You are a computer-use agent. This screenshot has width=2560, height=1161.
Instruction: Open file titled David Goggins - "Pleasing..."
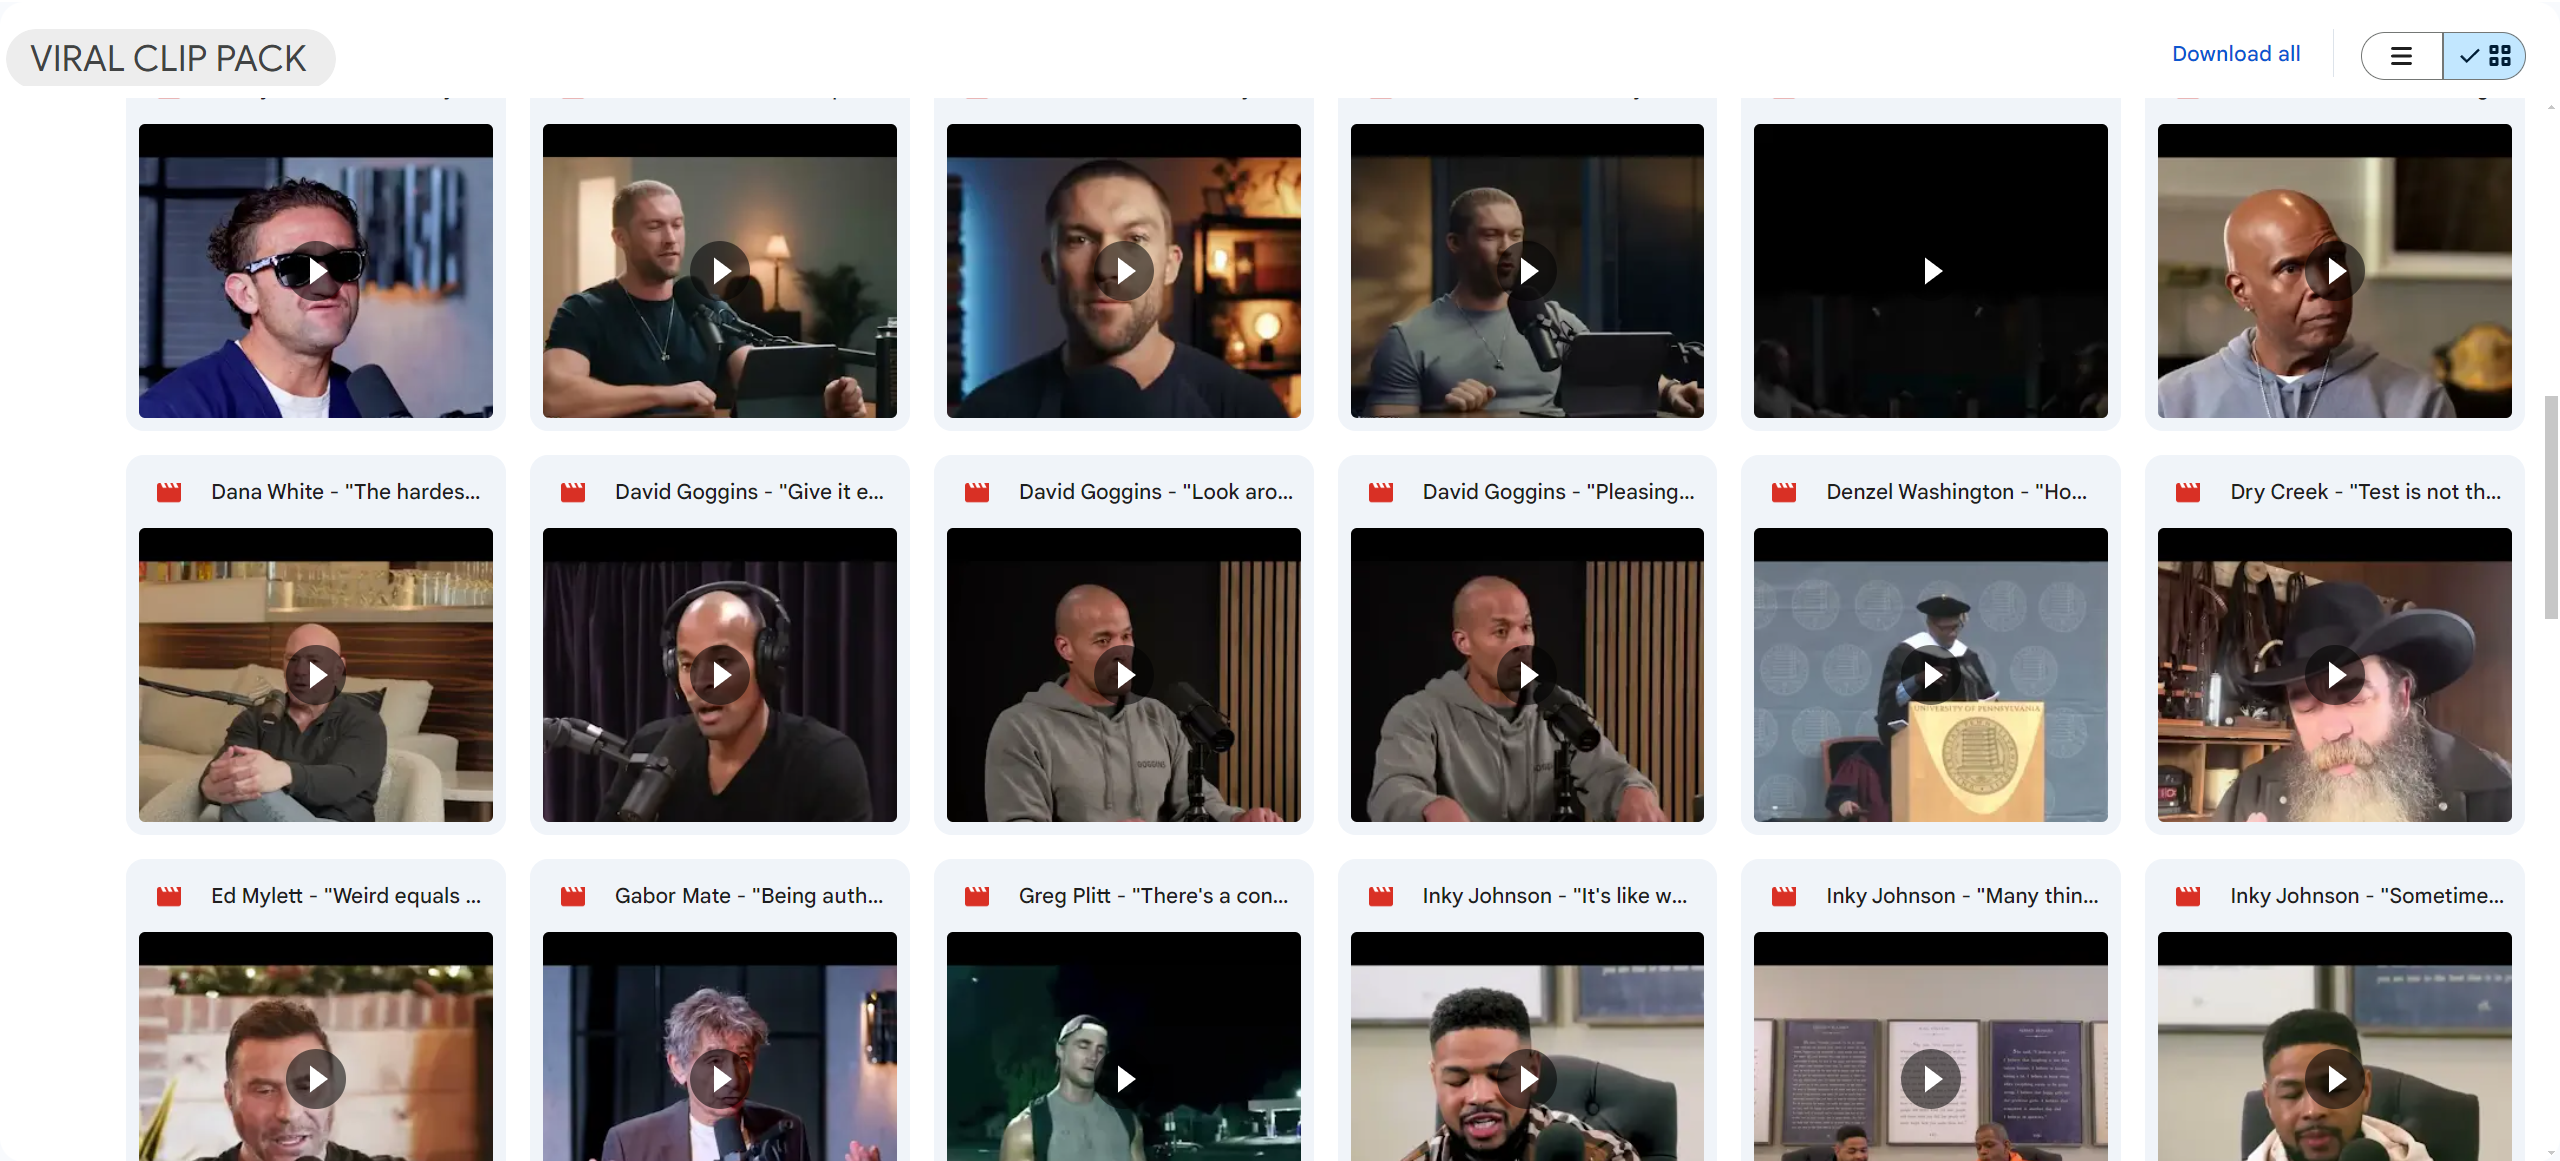click(x=1559, y=492)
